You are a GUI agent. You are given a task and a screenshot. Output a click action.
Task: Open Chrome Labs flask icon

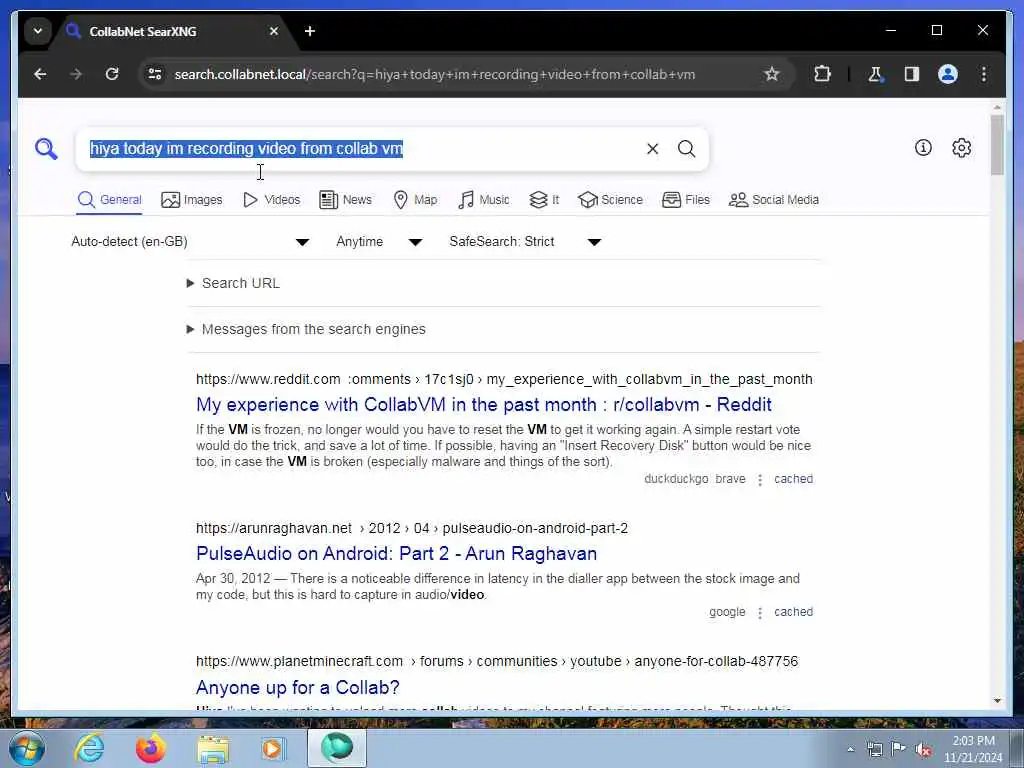[x=875, y=74]
